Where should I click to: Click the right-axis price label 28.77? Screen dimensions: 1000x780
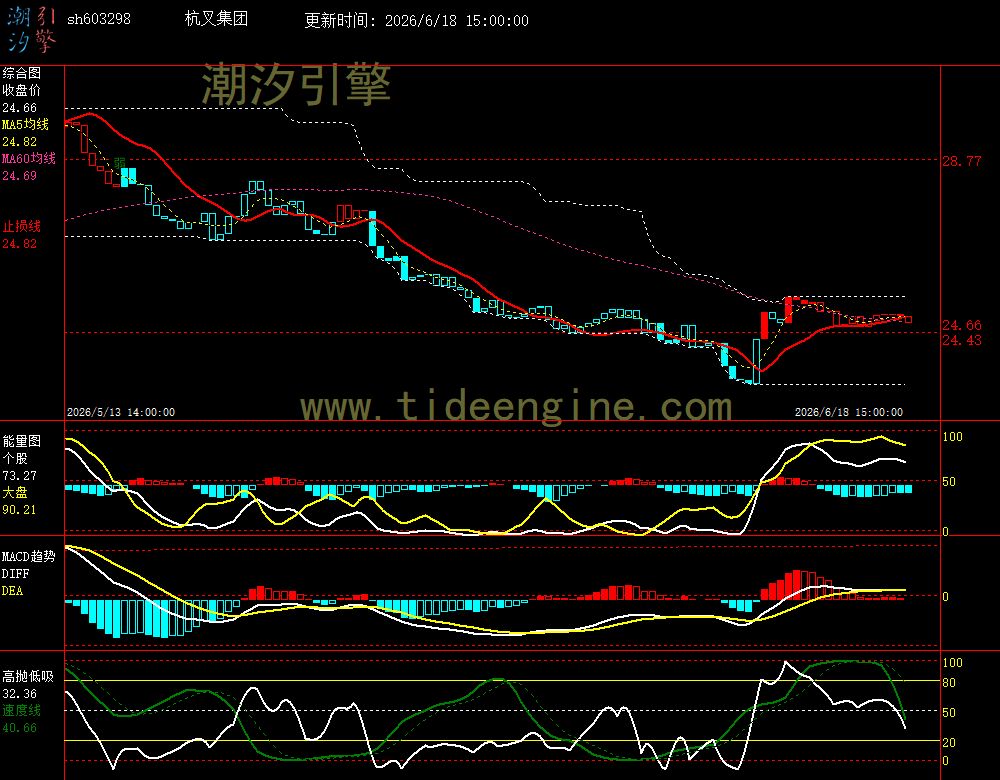[962, 161]
